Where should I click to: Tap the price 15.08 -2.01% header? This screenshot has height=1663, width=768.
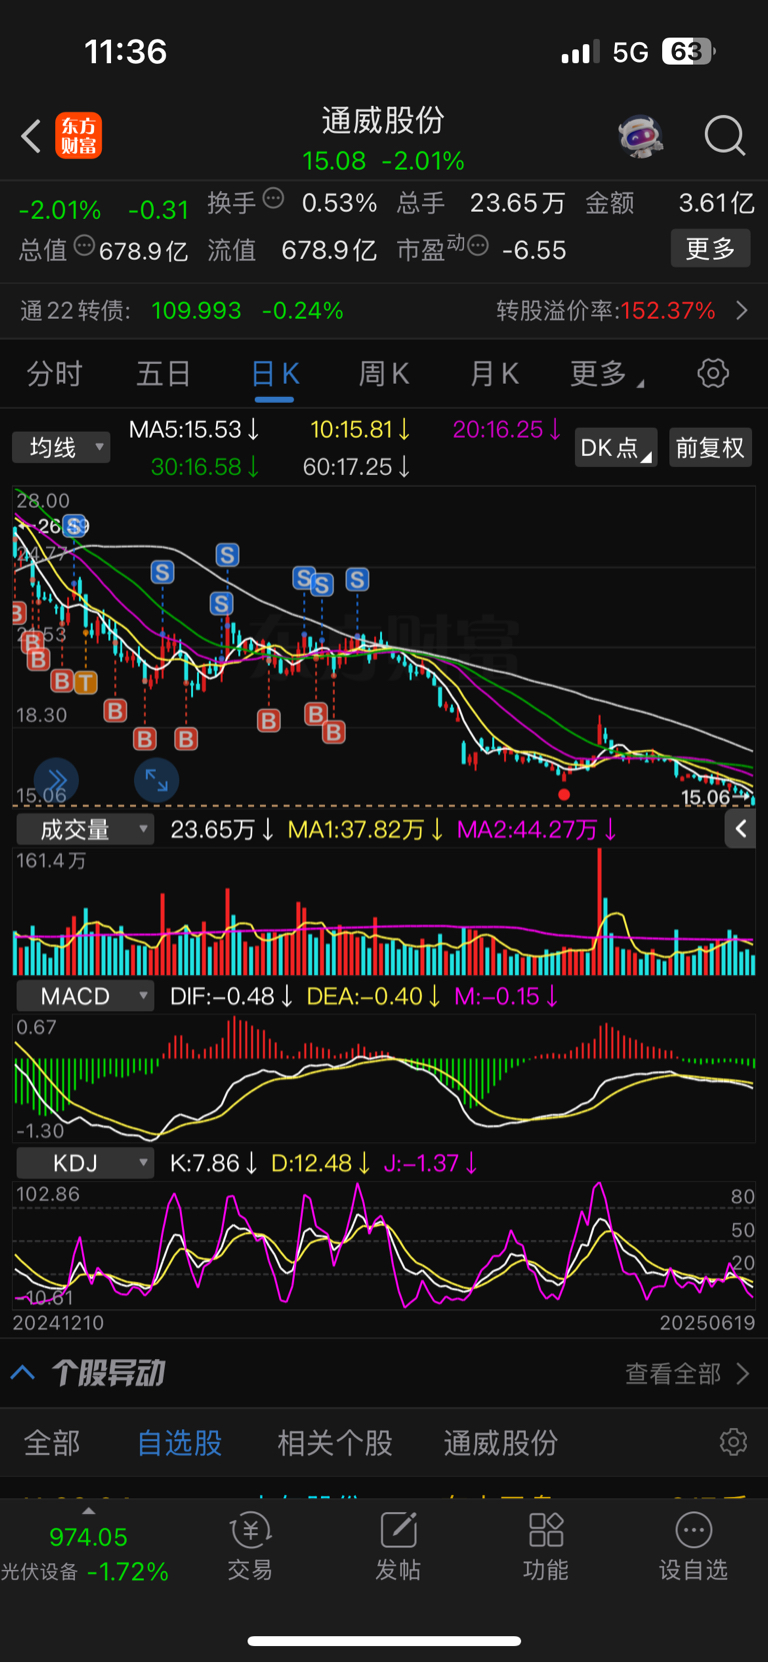point(384,161)
